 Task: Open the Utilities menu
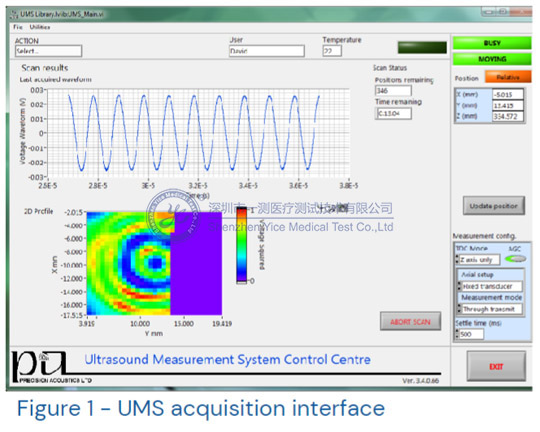[x=40, y=27]
